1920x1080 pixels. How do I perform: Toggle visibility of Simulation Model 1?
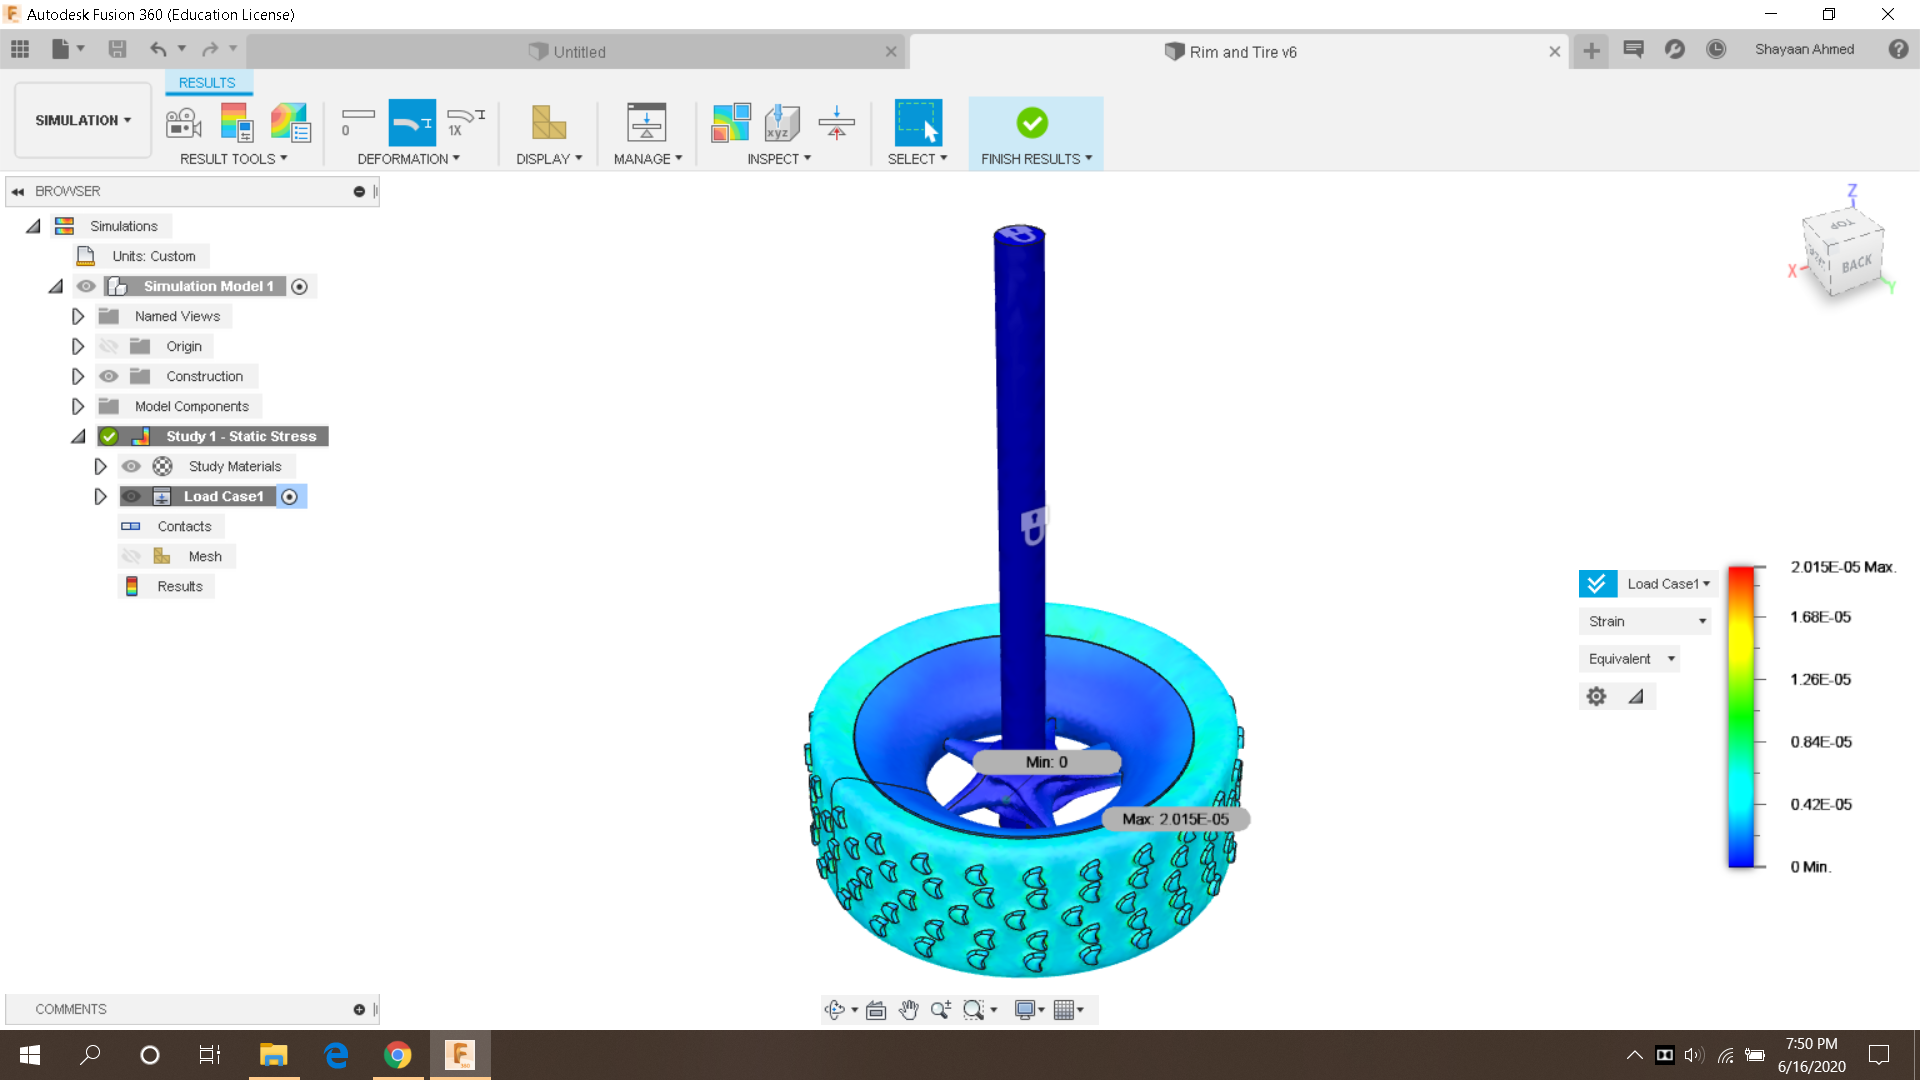[86, 286]
